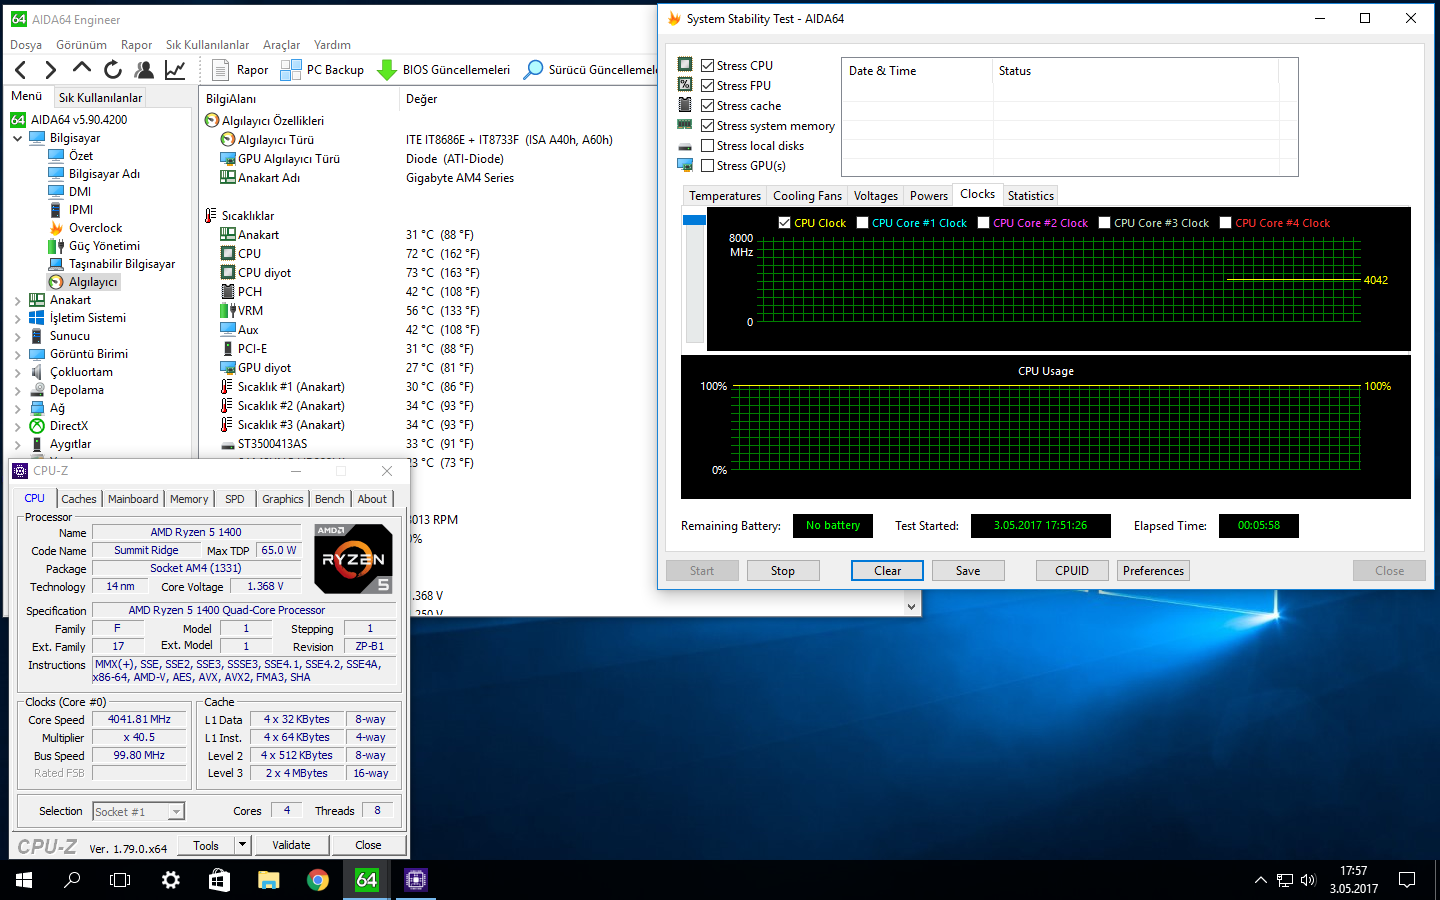
Task: Open Google Chrome from taskbar
Action: 318,880
